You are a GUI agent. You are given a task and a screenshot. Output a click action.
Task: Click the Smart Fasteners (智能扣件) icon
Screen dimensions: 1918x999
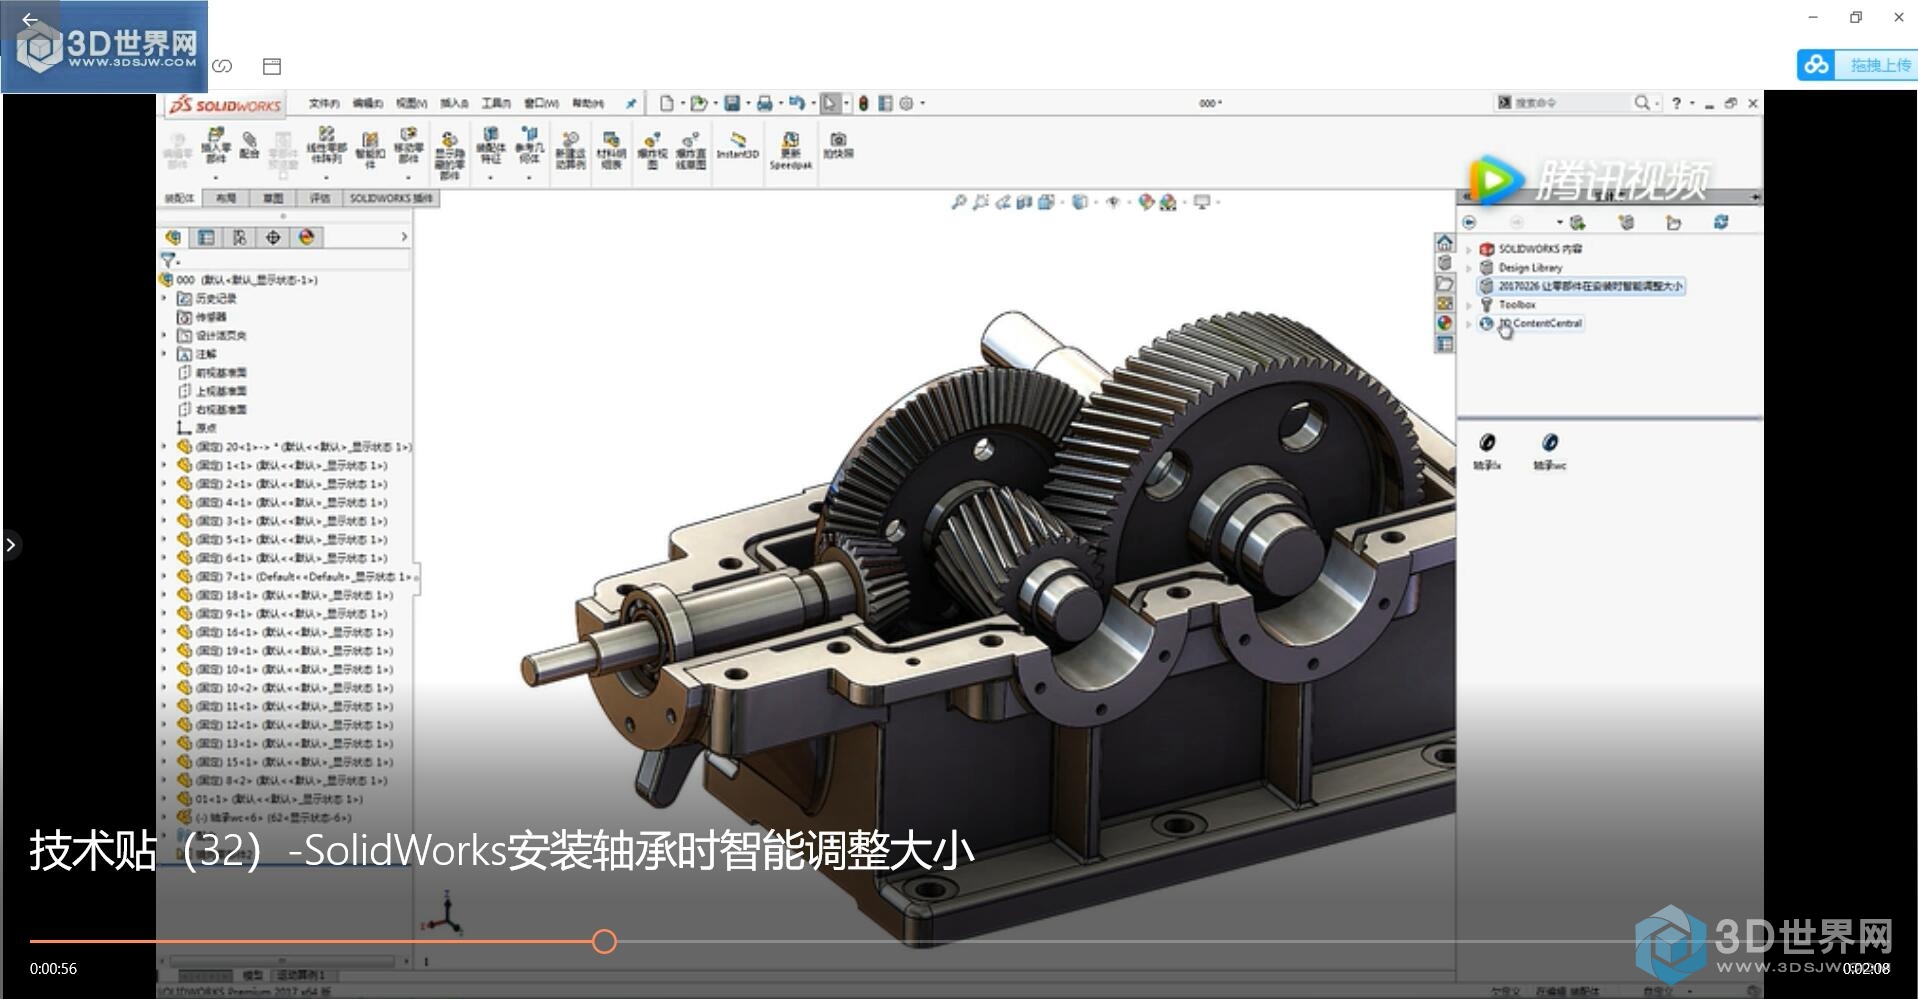[x=370, y=150]
